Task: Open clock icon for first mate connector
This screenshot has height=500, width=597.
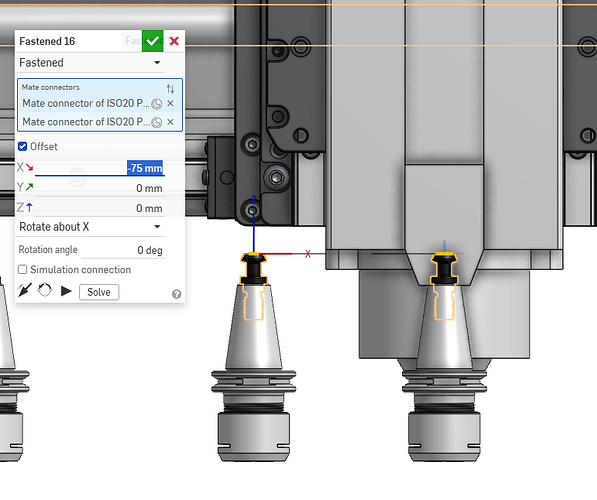Action: (x=156, y=104)
